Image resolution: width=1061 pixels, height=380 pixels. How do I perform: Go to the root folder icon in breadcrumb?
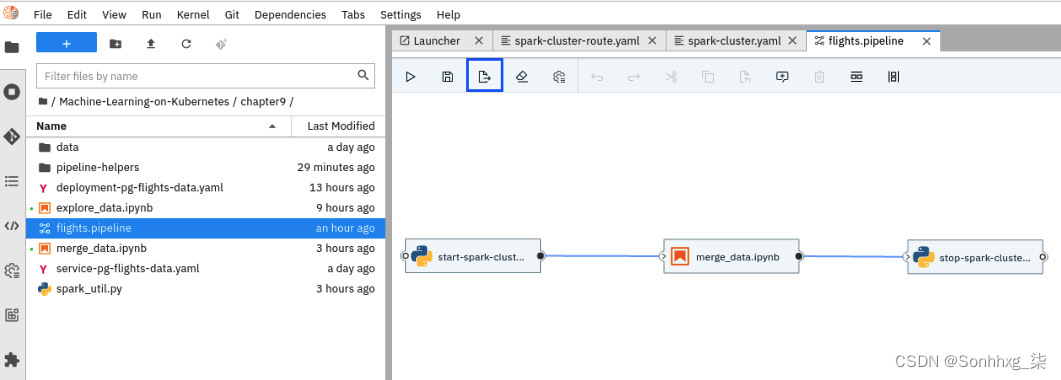(x=43, y=101)
